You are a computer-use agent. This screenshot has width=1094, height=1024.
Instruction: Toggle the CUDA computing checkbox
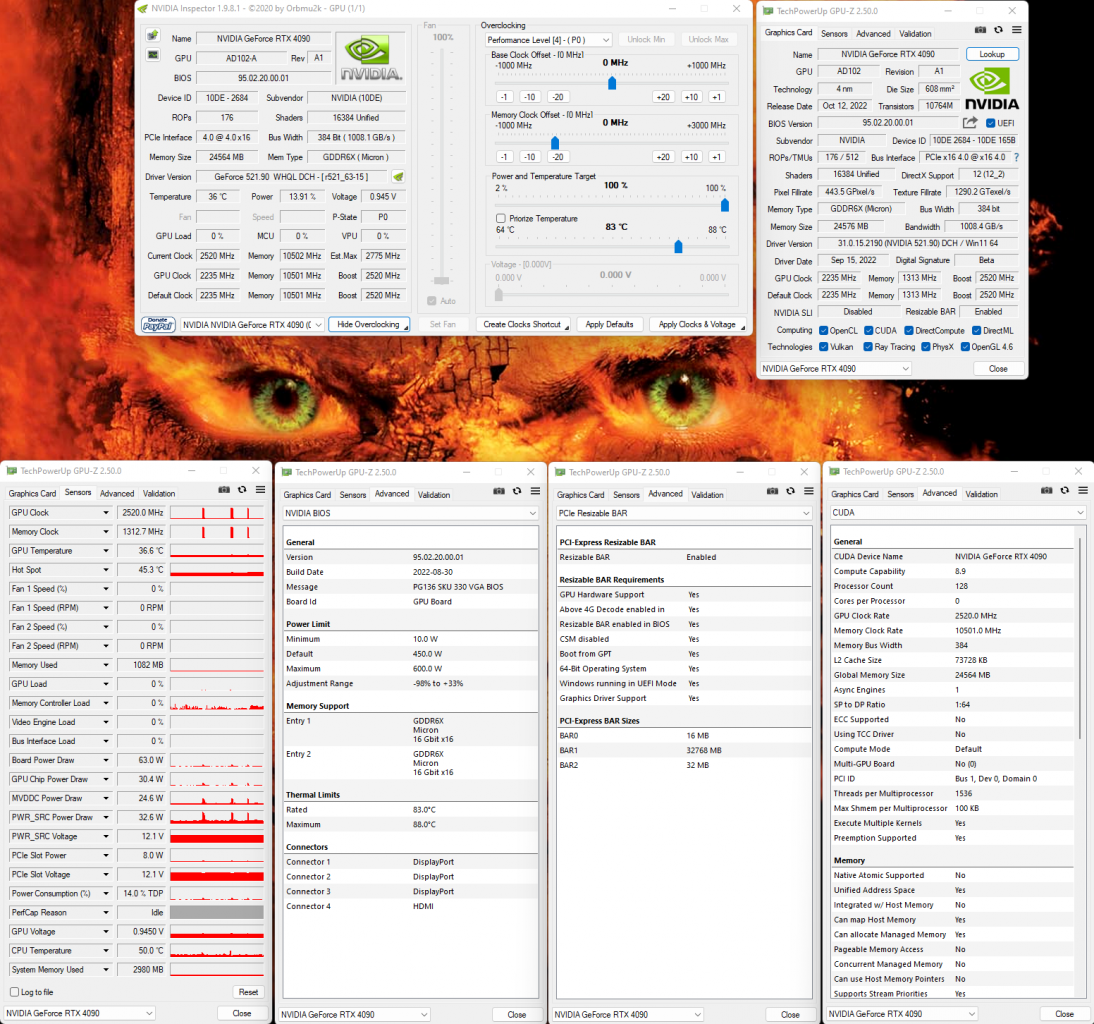click(869, 331)
